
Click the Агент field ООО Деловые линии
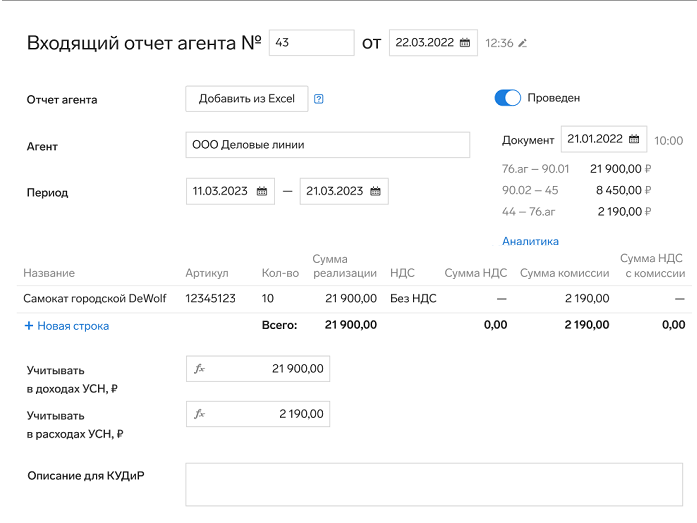coord(327,145)
